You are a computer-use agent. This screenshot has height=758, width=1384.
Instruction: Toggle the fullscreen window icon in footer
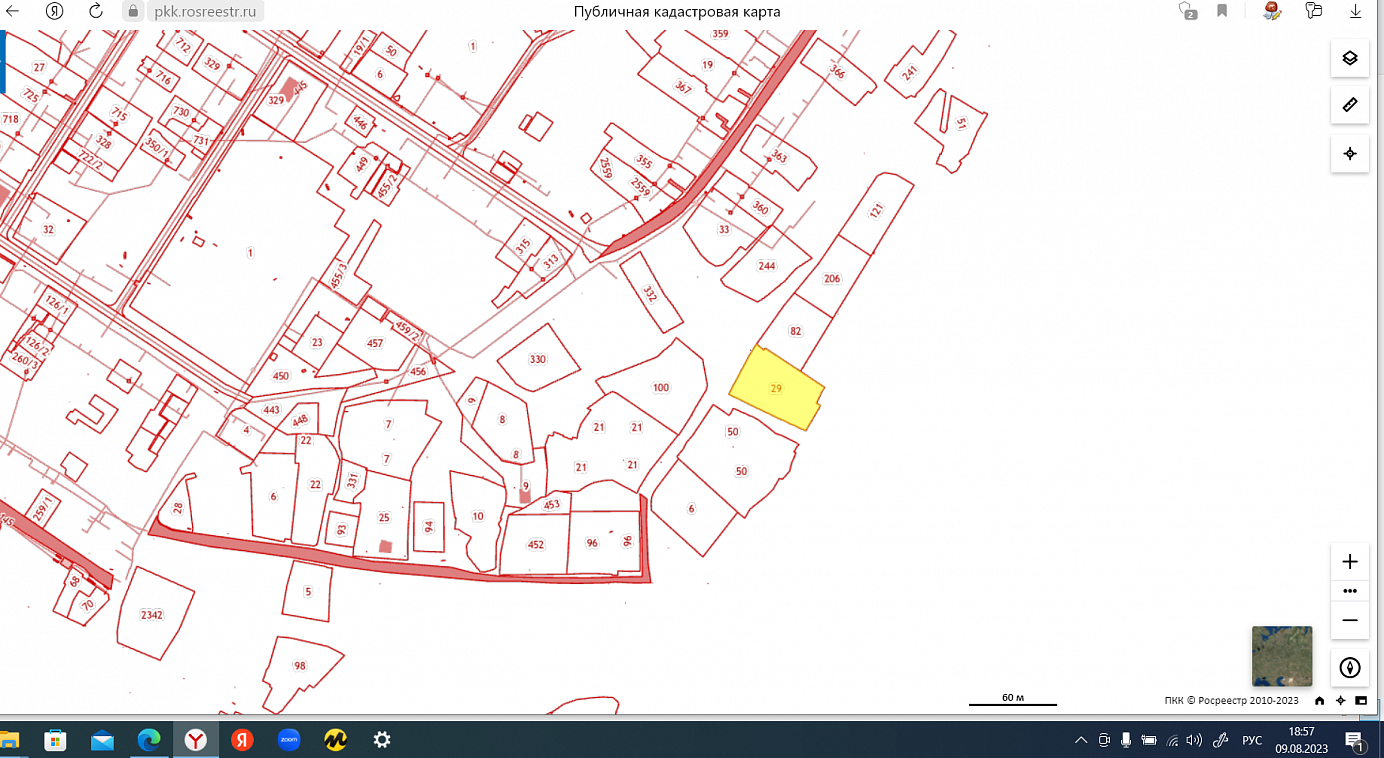(x=1361, y=701)
